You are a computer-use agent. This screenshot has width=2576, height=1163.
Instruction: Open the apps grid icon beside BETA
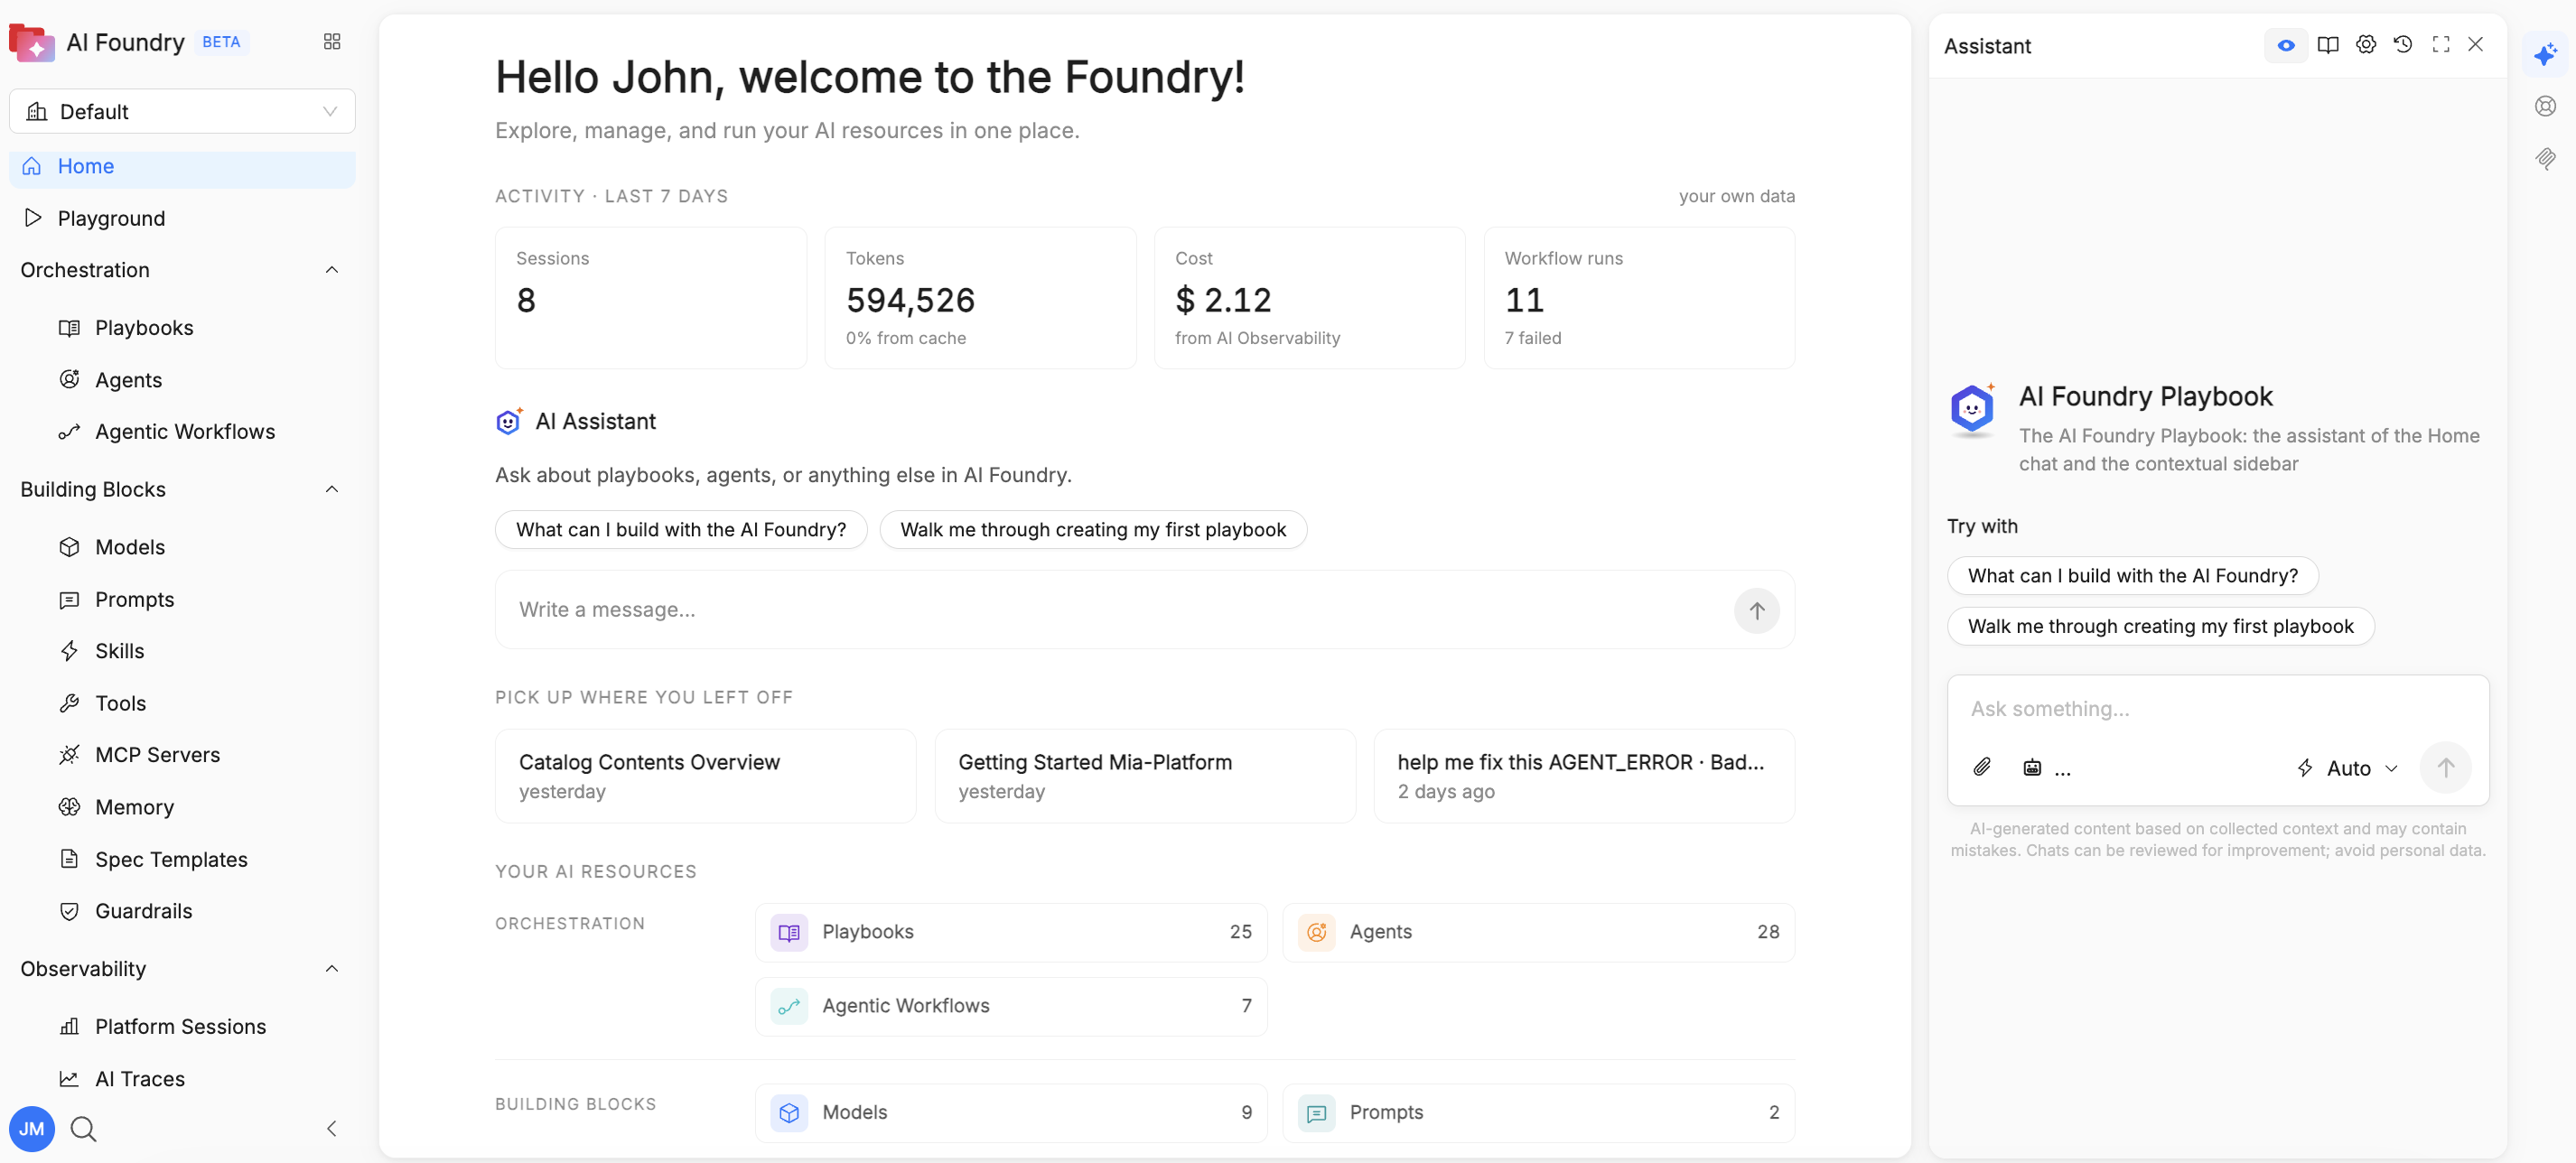[x=332, y=42]
